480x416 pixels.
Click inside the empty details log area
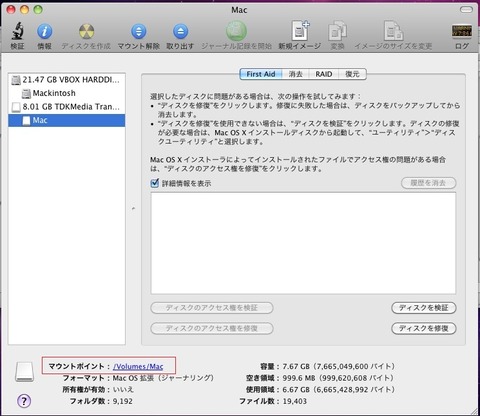(303, 243)
